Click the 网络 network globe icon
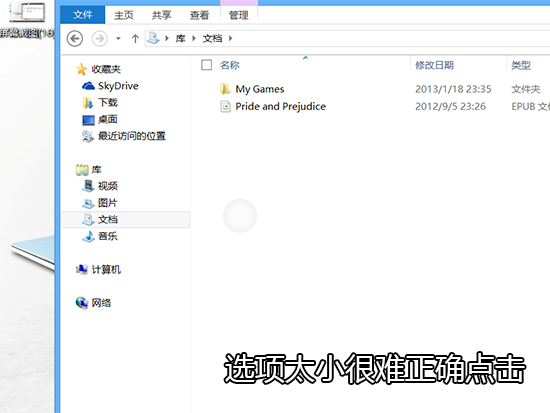This screenshot has width=550, height=413. point(82,303)
